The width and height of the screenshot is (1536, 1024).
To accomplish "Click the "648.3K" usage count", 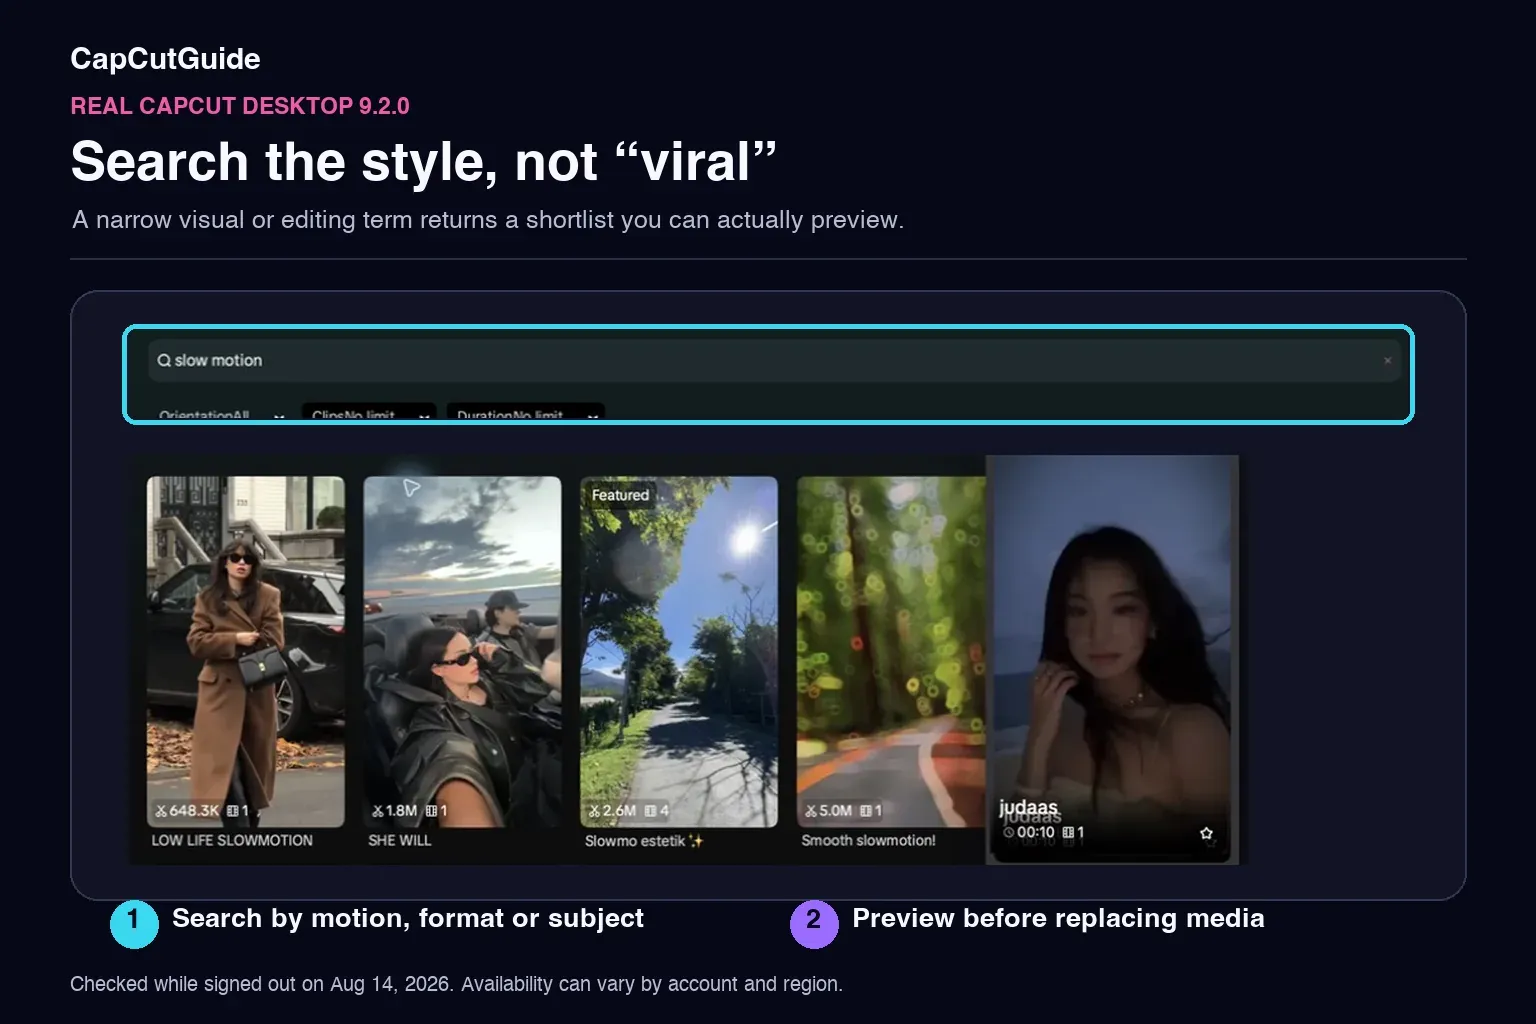I will coord(194,811).
